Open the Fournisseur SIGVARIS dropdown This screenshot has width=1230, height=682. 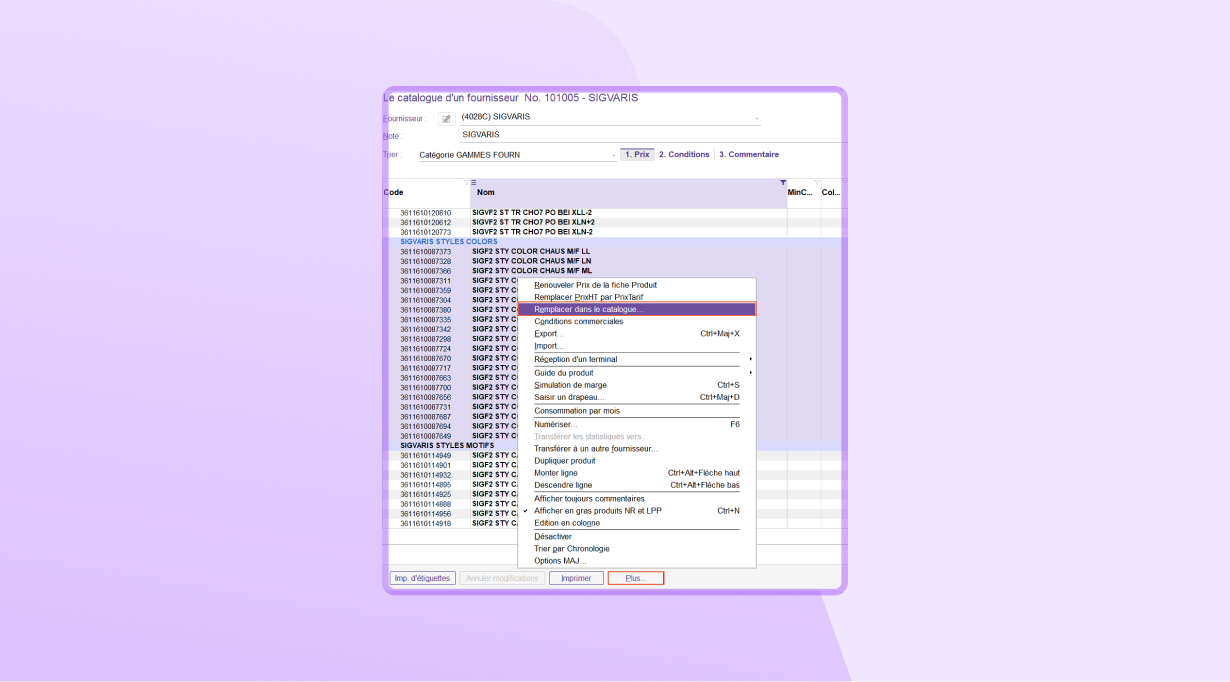coord(757,118)
